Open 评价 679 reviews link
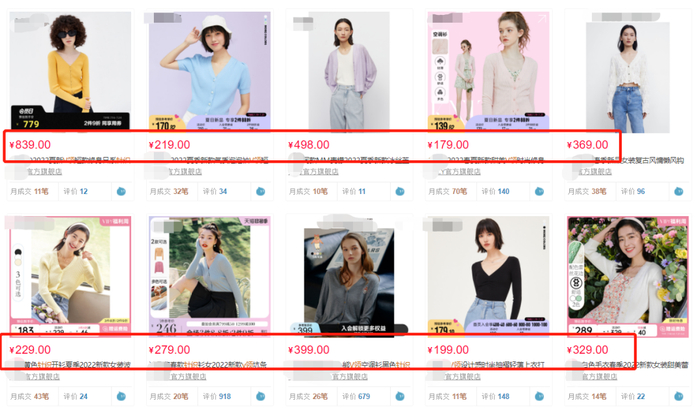This screenshot has height=414, width=700. click(x=356, y=397)
